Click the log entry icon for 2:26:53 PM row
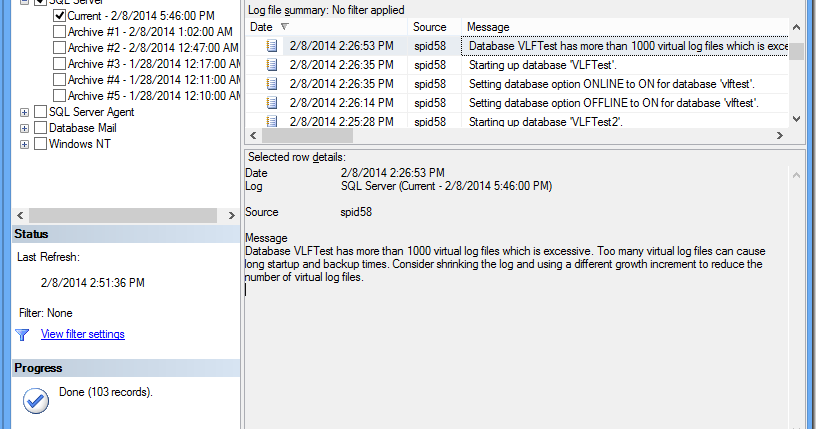This screenshot has height=429, width=816. [x=271, y=46]
